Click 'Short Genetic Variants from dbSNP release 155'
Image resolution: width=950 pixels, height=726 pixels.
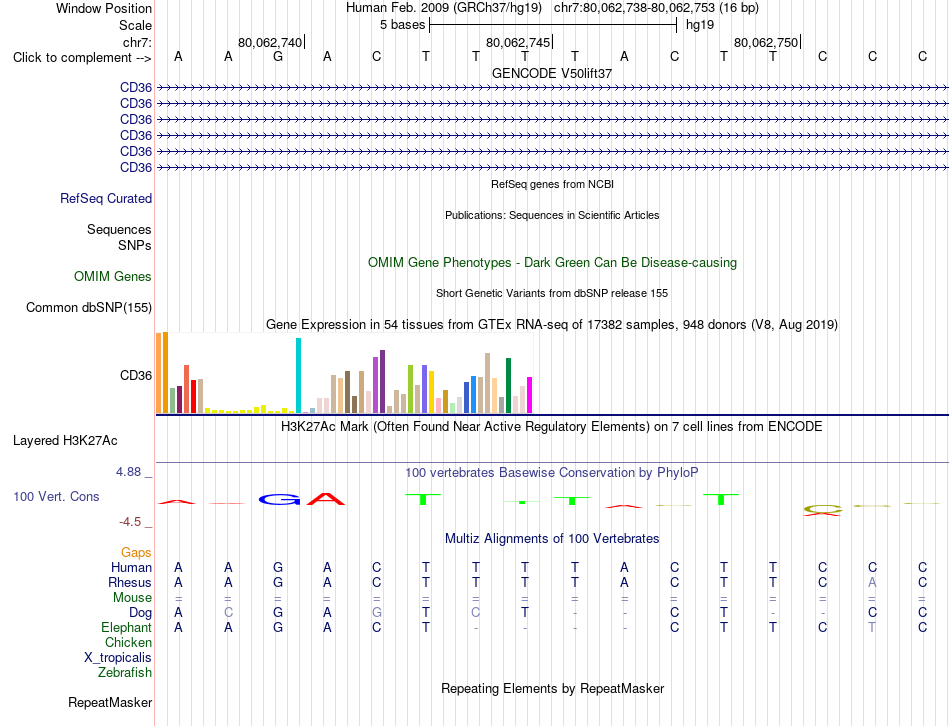(x=552, y=293)
